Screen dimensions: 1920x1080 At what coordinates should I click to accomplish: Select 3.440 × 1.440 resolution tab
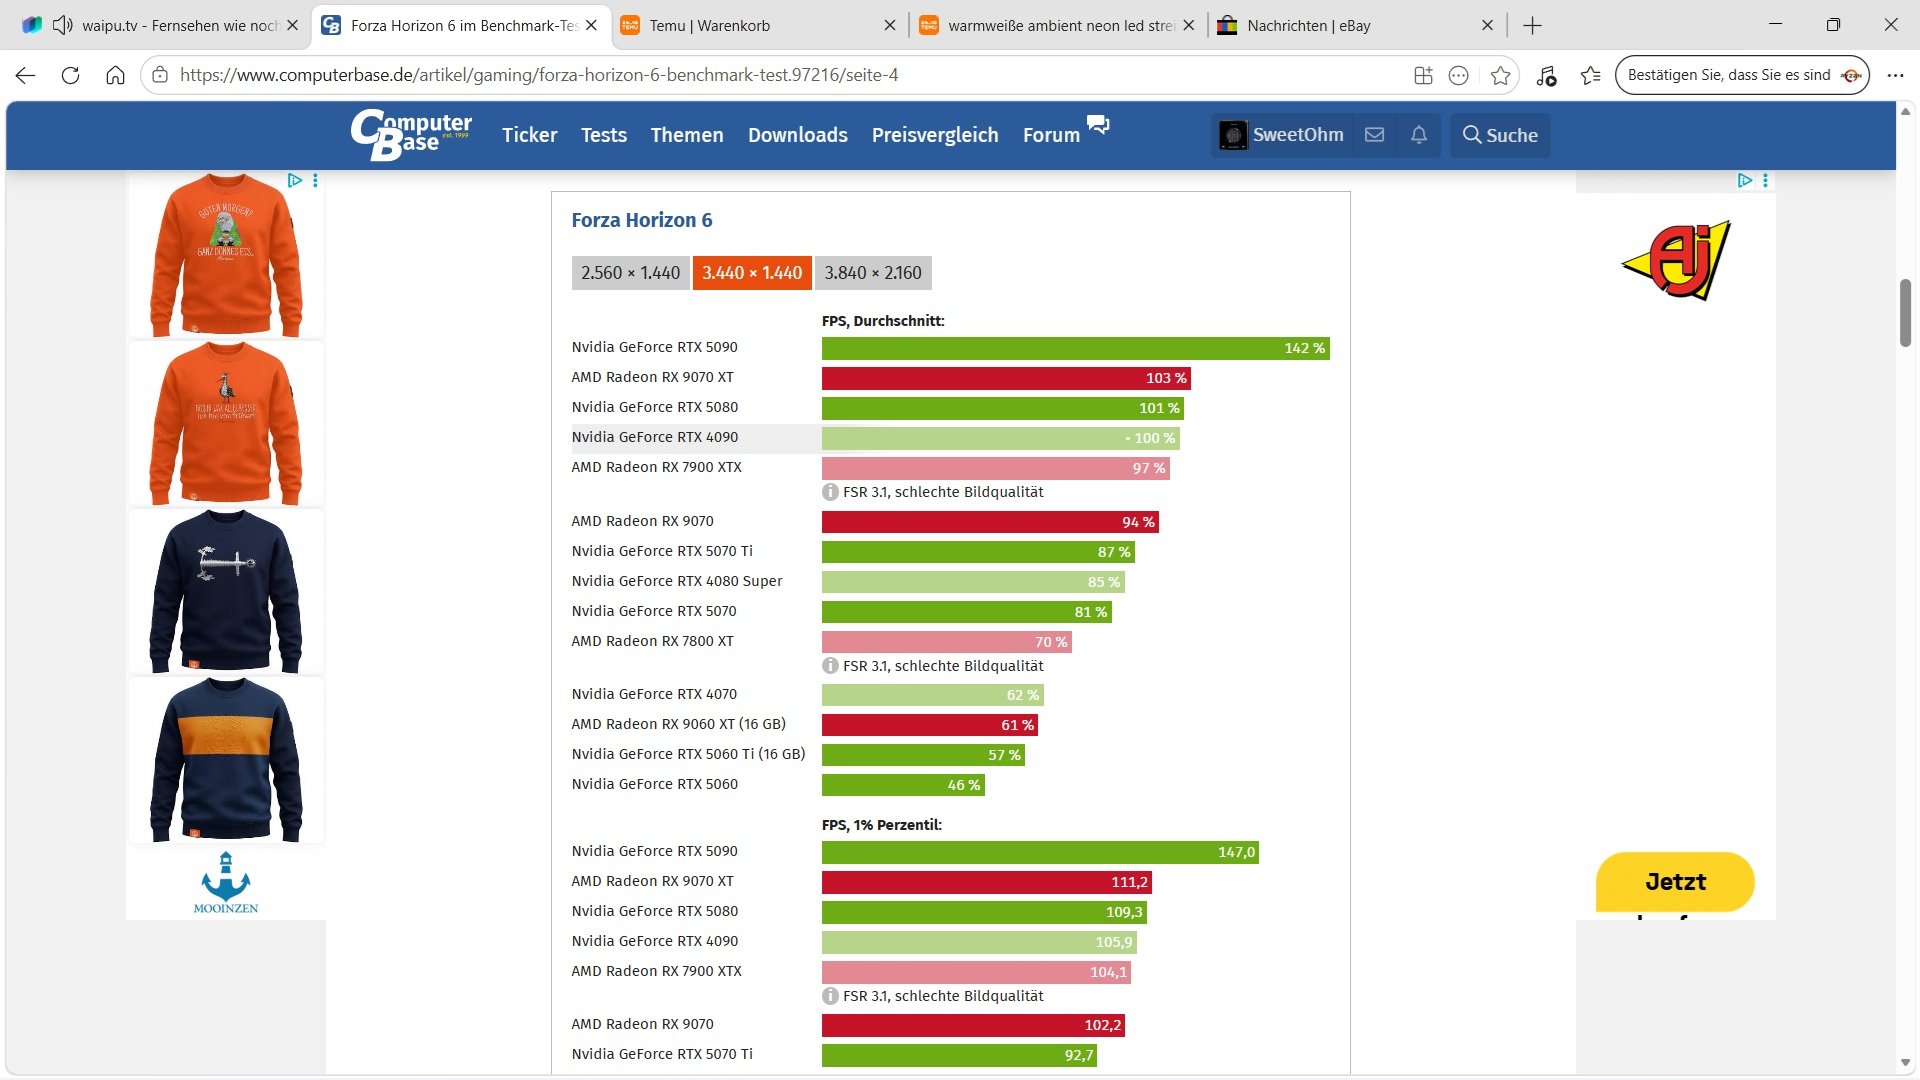(x=752, y=273)
